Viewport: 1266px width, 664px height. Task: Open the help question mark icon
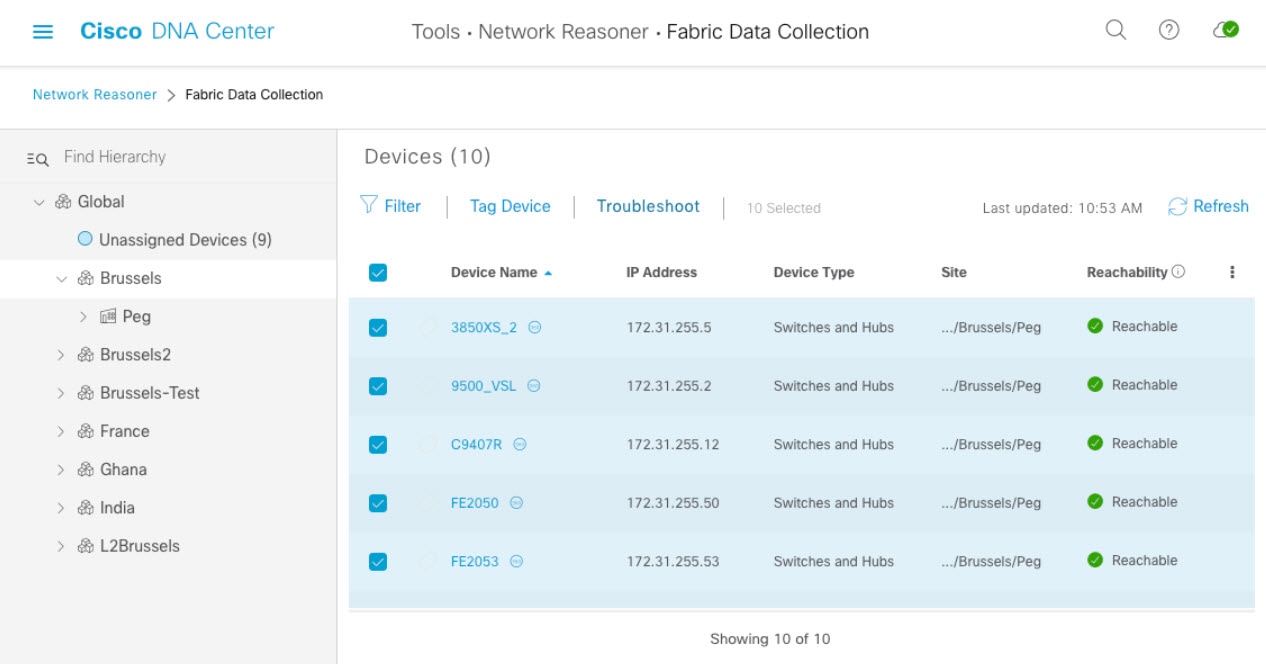coord(1168,30)
